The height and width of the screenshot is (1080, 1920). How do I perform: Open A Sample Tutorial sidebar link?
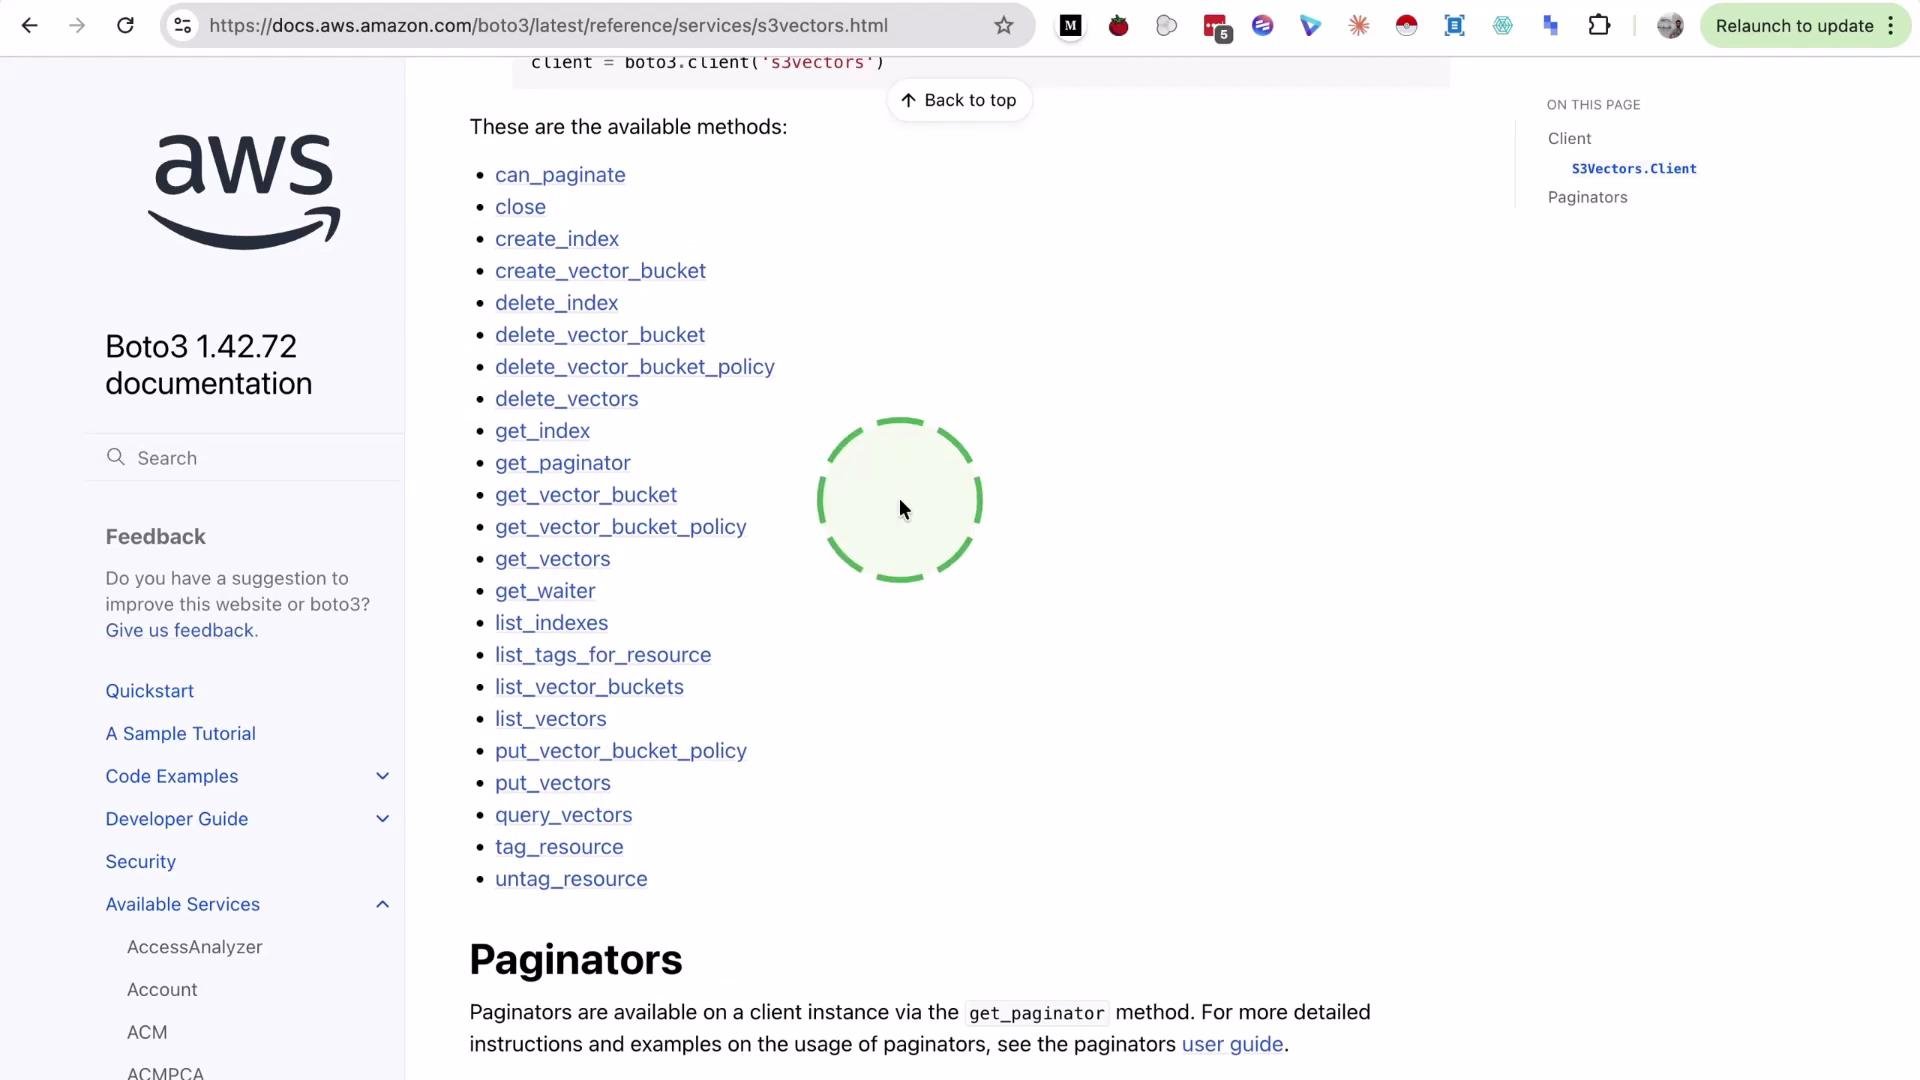coord(181,733)
